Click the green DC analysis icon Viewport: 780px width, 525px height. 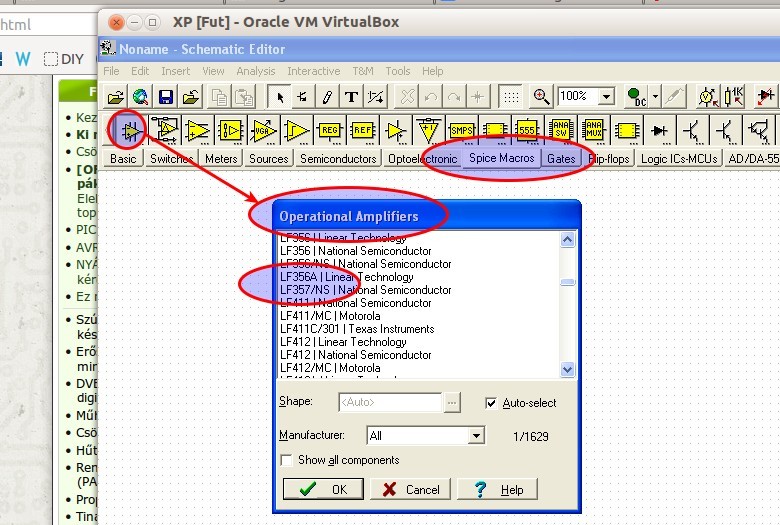pyautogui.click(x=636, y=97)
